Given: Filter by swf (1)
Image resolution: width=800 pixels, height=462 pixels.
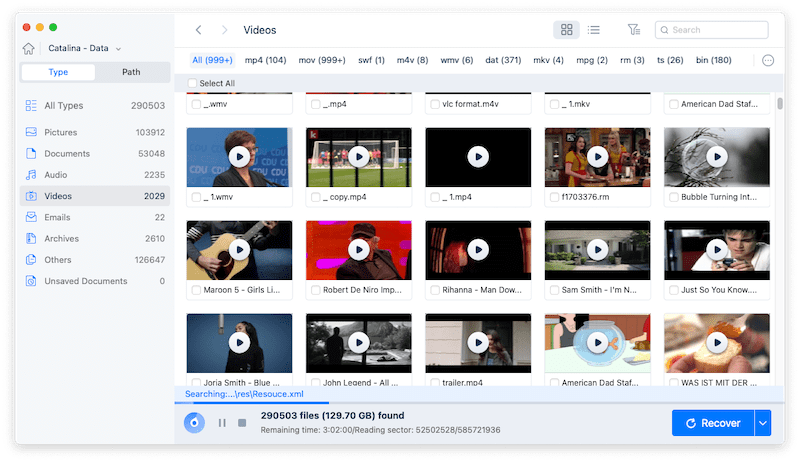Looking at the screenshot, I should click(371, 60).
